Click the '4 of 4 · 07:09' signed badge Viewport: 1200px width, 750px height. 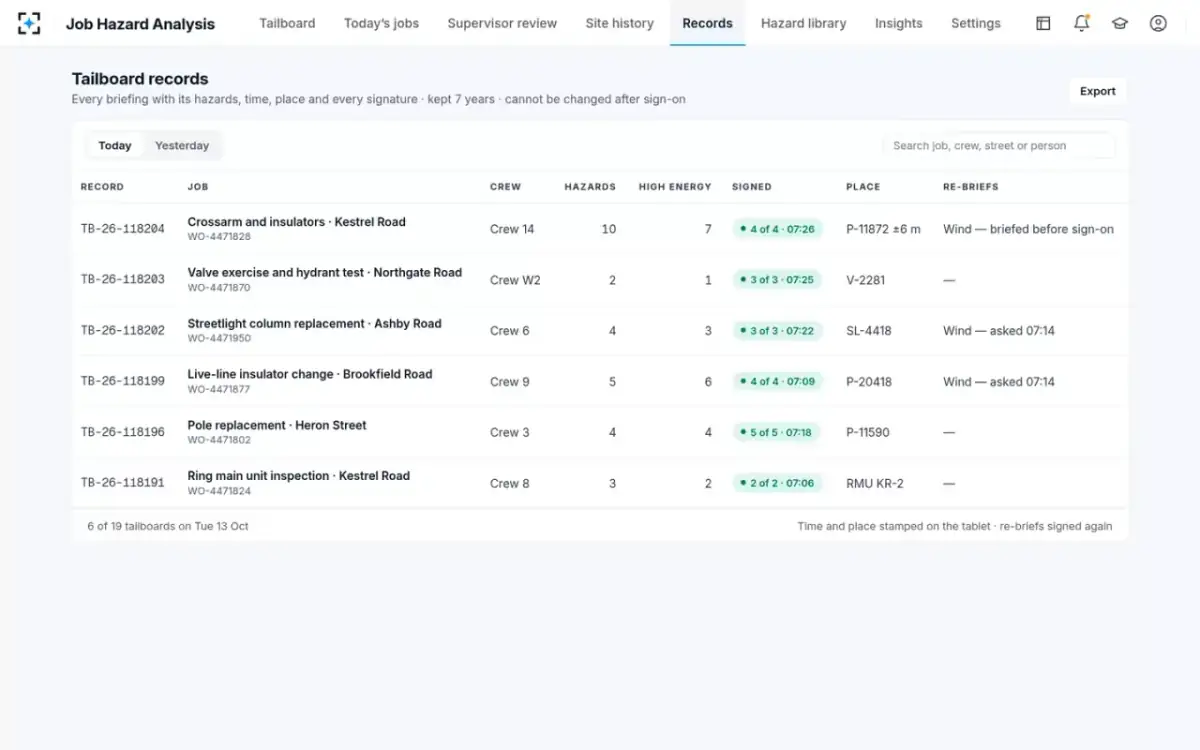click(x=777, y=382)
